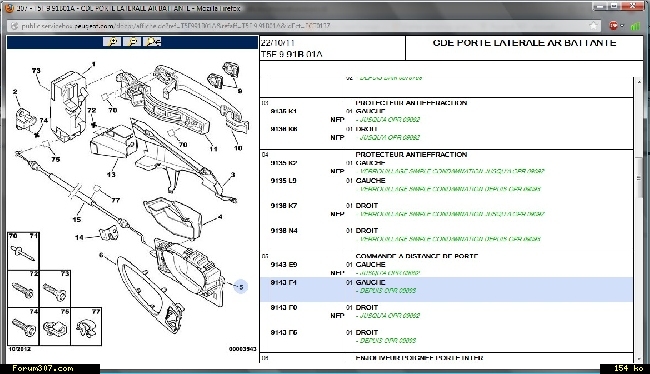This screenshot has height=374, width=650.
Task: Click callout number 13 on the diagram
Action: tap(111, 174)
